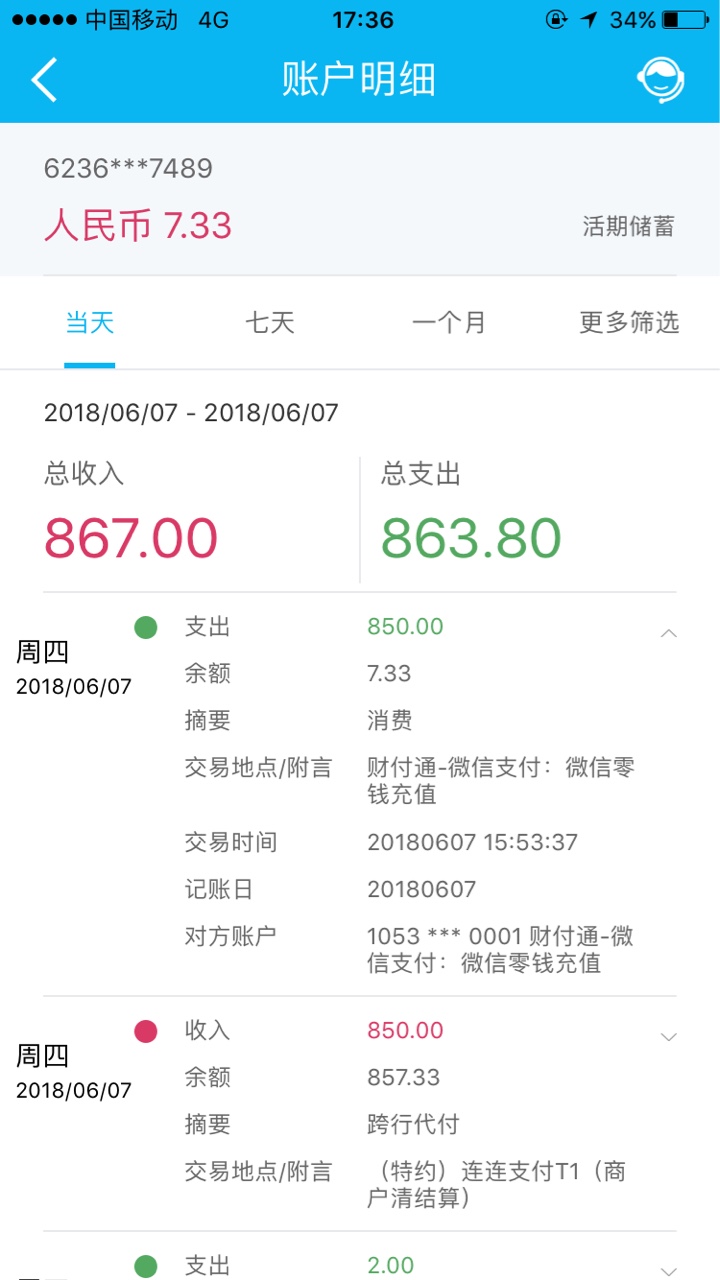Tap counterparty account 1053 *** 0001 text
Viewport: 720px width, 1280px height.
click(x=501, y=950)
